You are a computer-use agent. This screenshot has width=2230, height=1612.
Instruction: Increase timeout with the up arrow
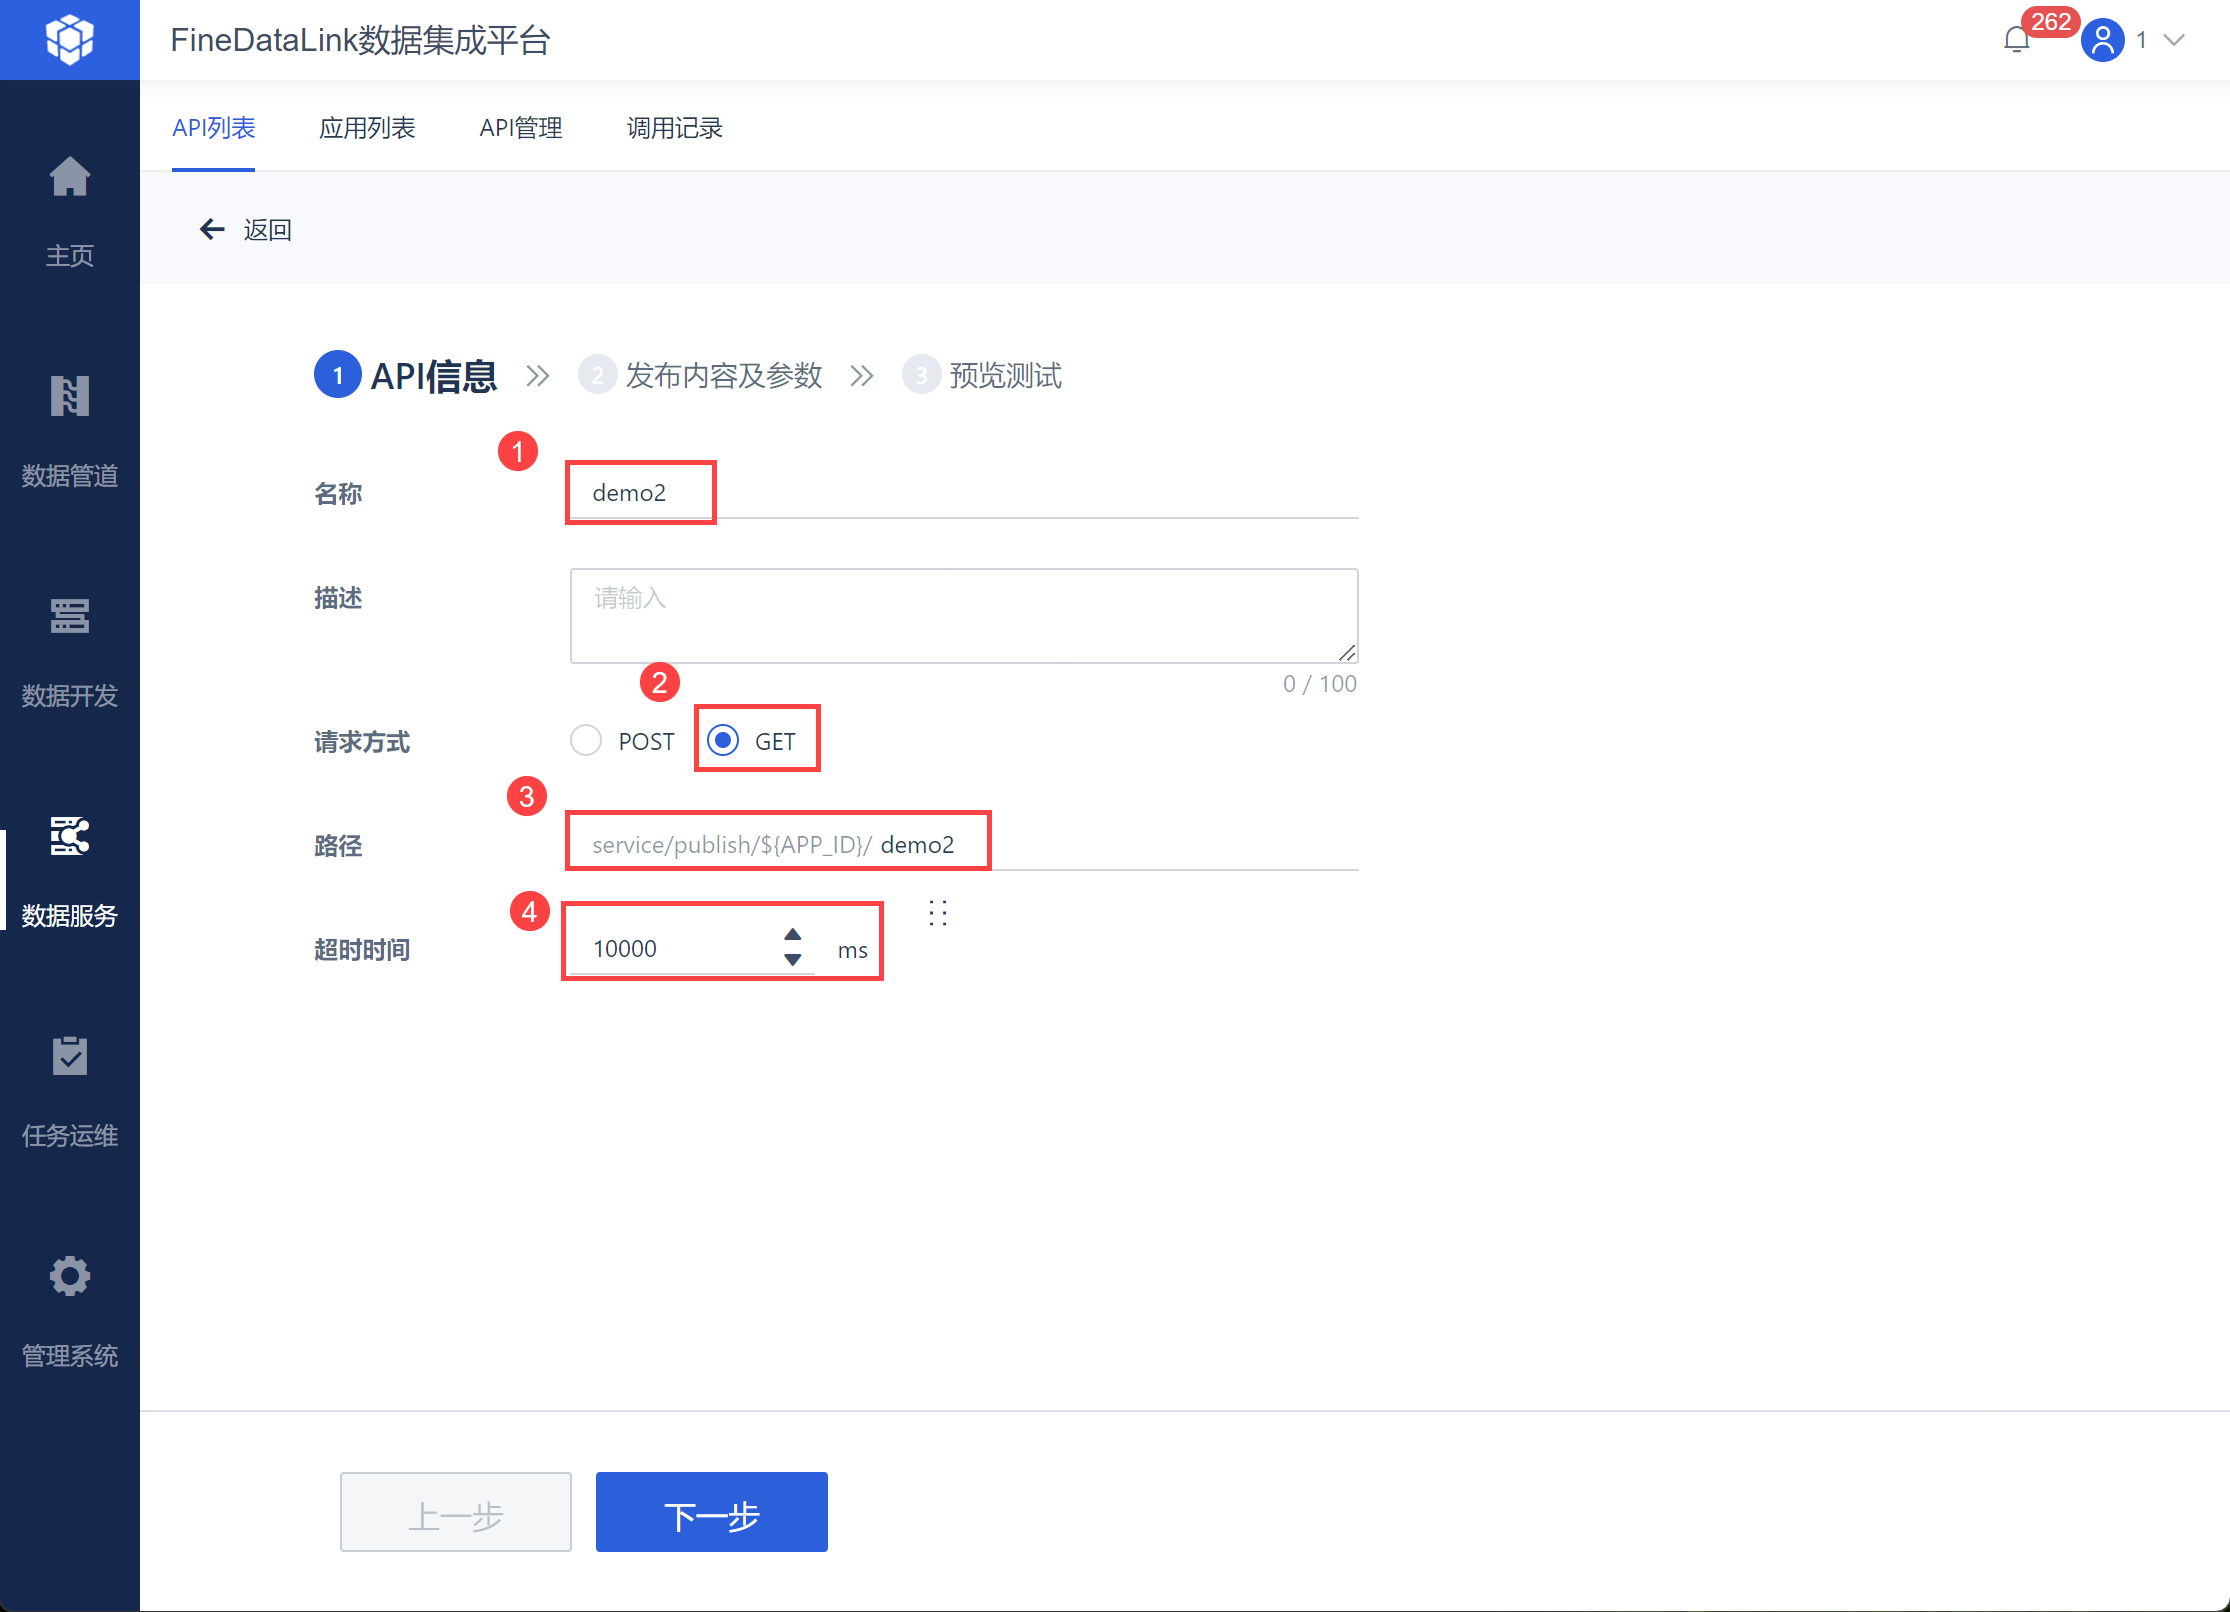pyautogui.click(x=793, y=934)
